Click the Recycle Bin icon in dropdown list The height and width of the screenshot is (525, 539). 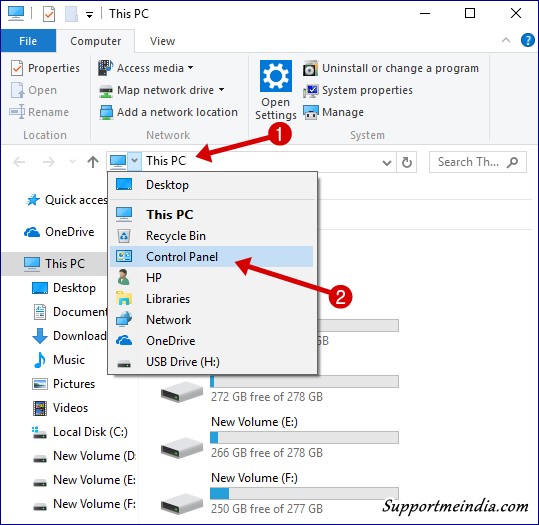click(124, 236)
